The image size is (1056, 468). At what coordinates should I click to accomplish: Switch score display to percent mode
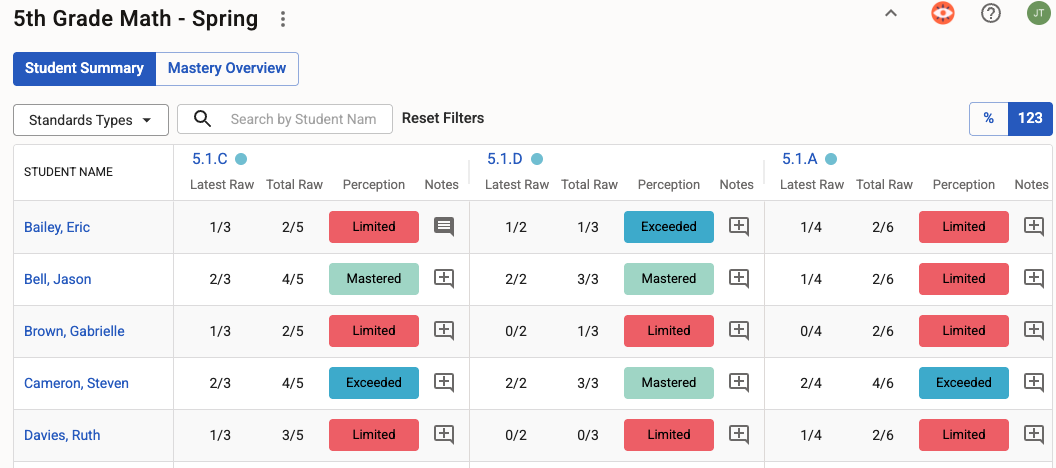[989, 119]
